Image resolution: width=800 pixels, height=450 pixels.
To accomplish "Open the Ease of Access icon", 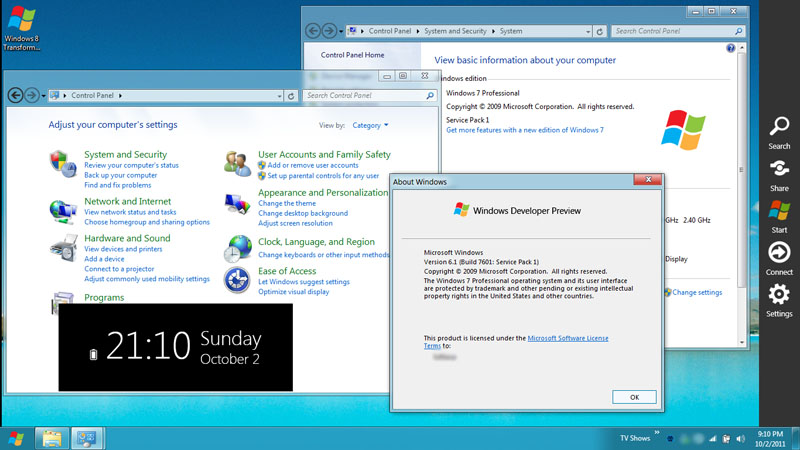I will click(237, 280).
